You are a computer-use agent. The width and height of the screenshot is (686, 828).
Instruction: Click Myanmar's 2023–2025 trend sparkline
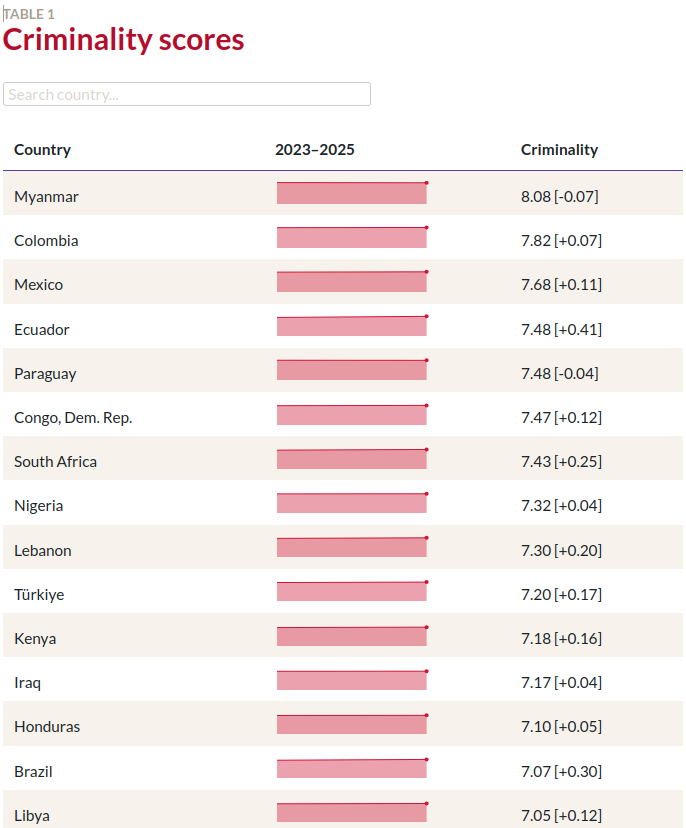point(352,194)
